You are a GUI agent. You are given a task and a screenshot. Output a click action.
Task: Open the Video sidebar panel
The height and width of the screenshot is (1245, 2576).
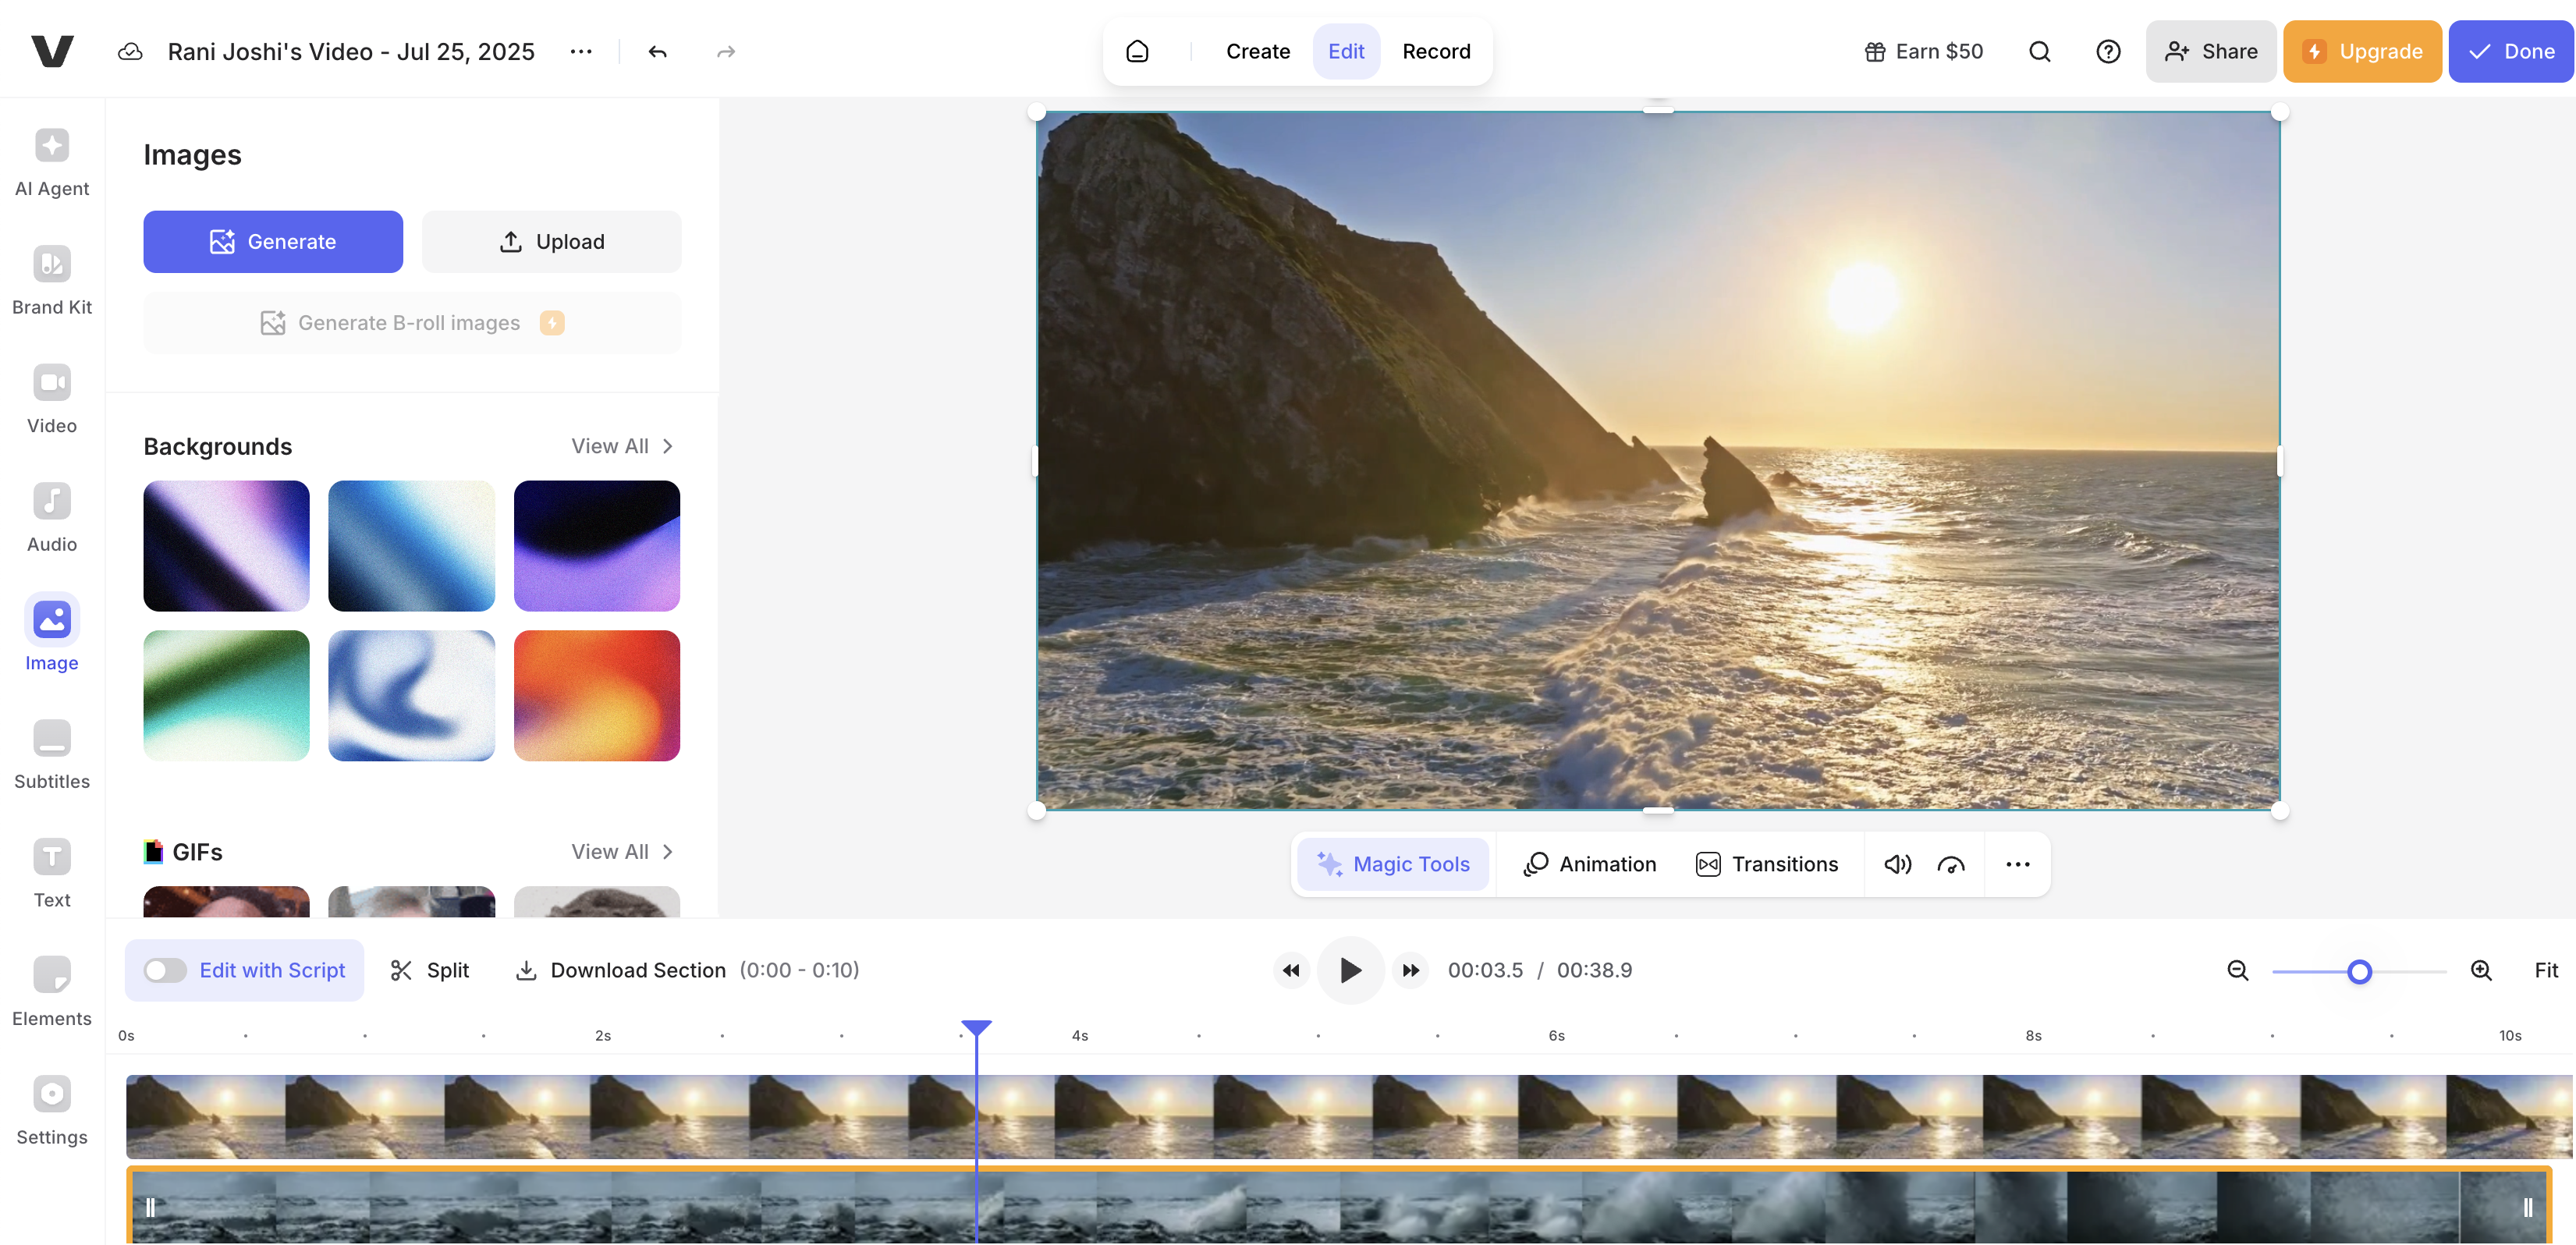pyautogui.click(x=52, y=399)
